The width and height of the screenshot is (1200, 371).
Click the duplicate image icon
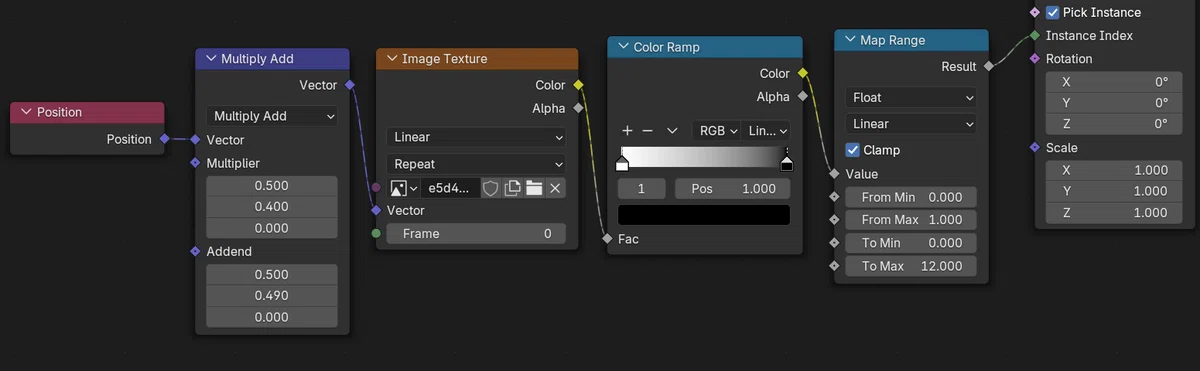pyautogui.click(x=512, y=188)
